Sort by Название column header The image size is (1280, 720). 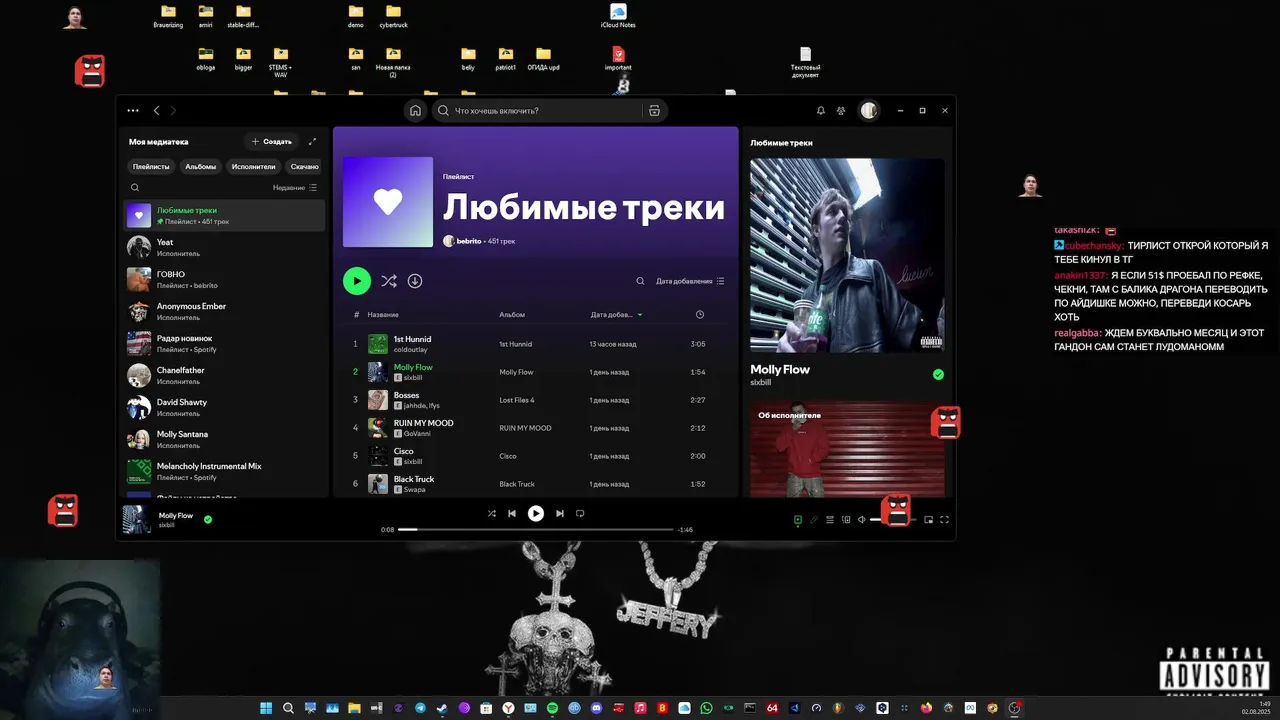tap(383, 315)
